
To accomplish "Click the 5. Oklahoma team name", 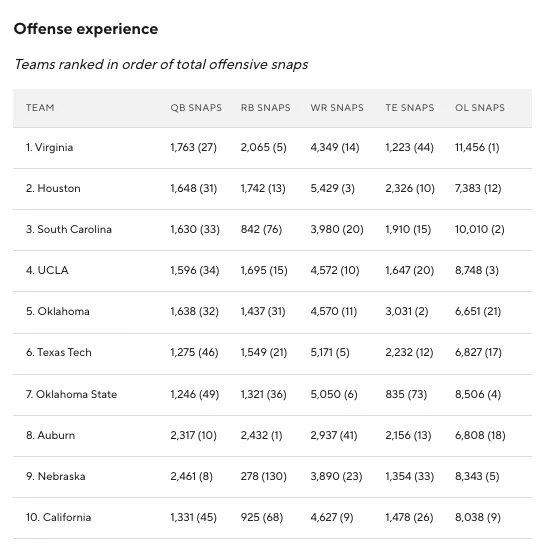I will (x=58, y=311).
